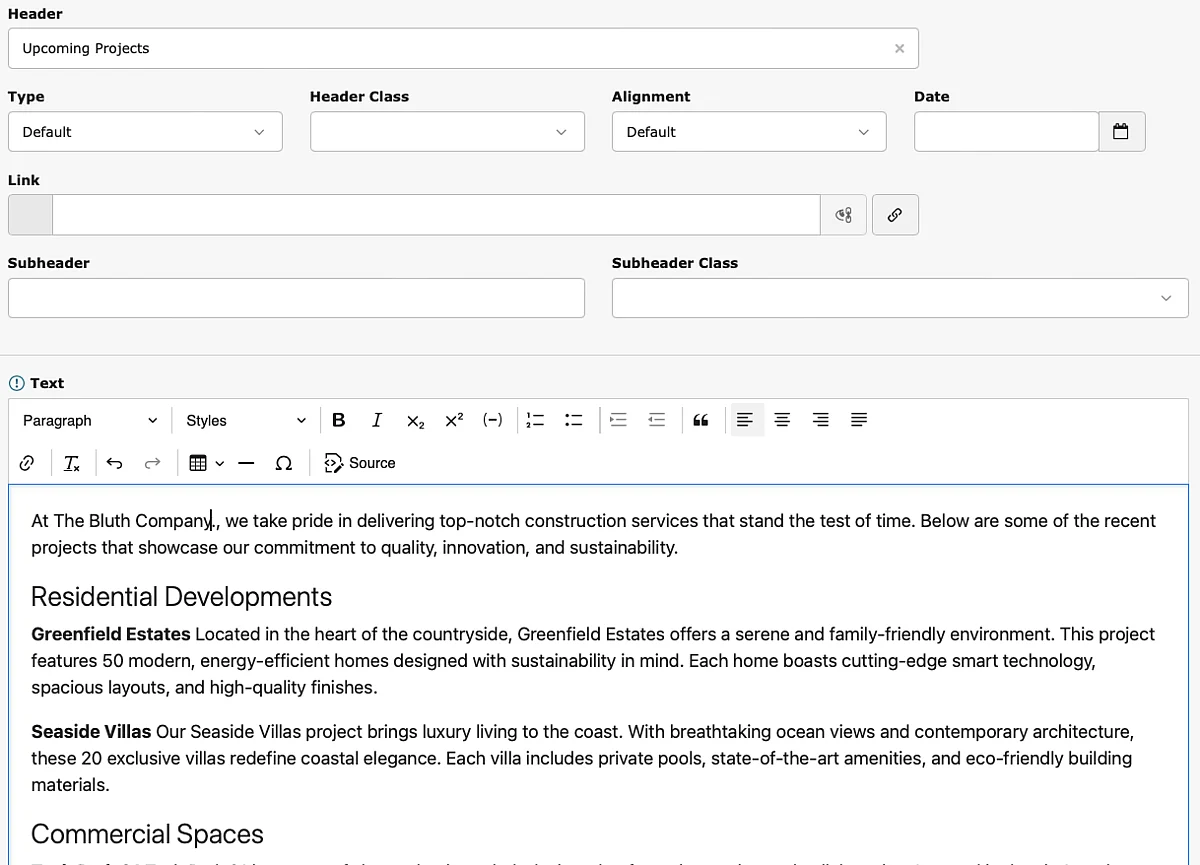Insert a bulleted list
Viewport: 1200px width, 865px height.
pyautogui.click(x=574, y=420)
